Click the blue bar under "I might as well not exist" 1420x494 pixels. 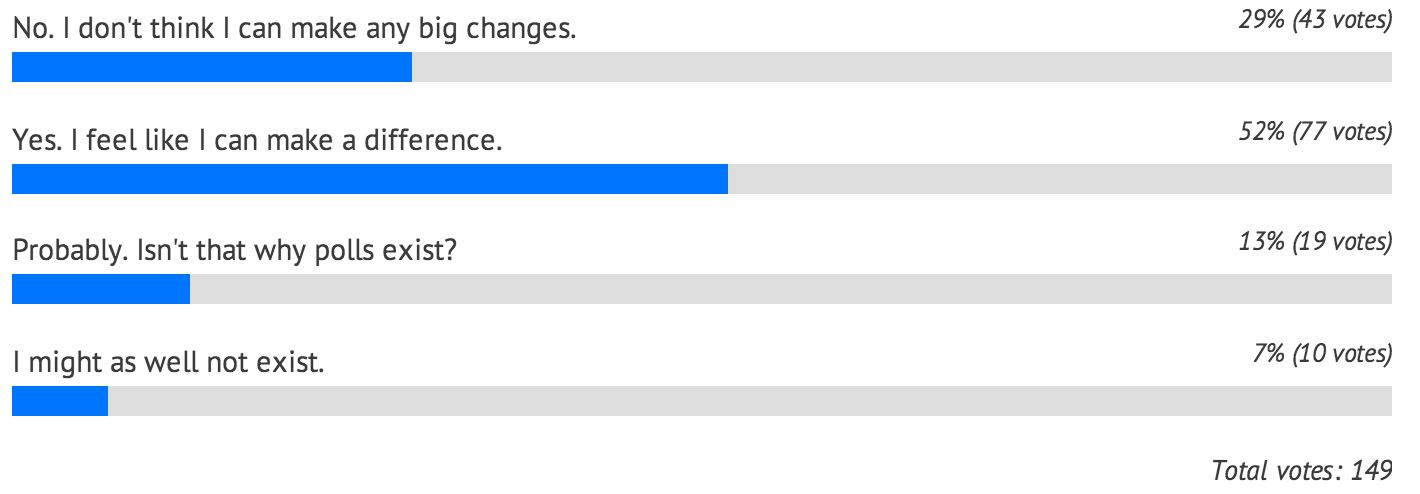(x=60, y=399)
